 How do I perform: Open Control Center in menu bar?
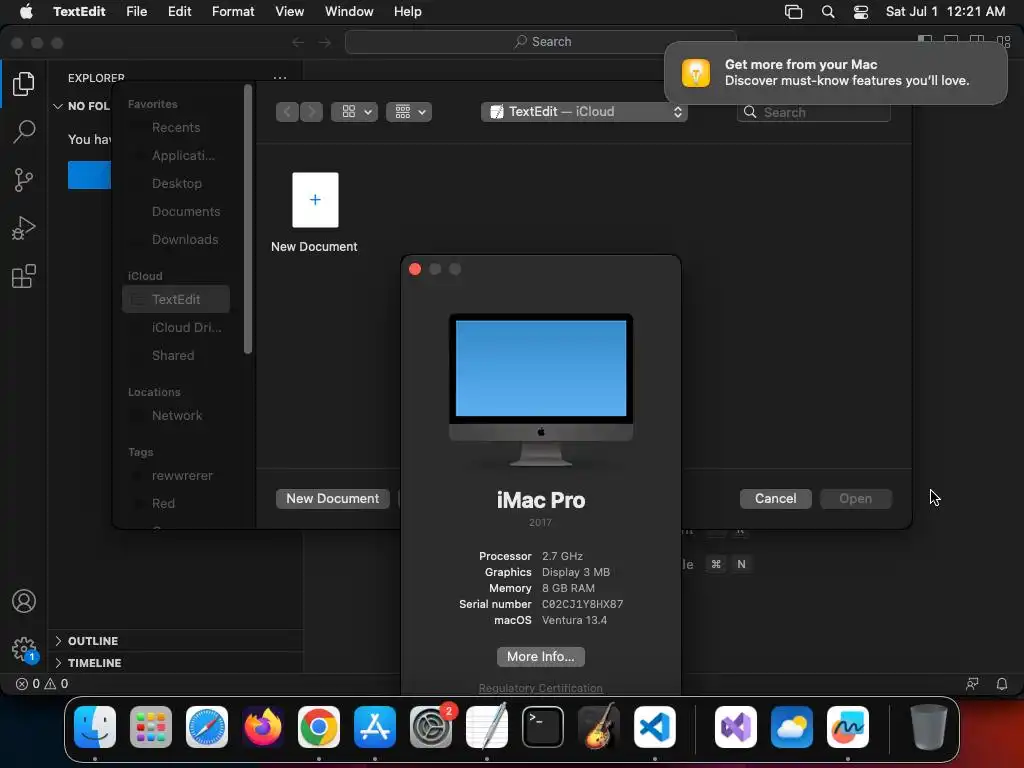[861, 12]
